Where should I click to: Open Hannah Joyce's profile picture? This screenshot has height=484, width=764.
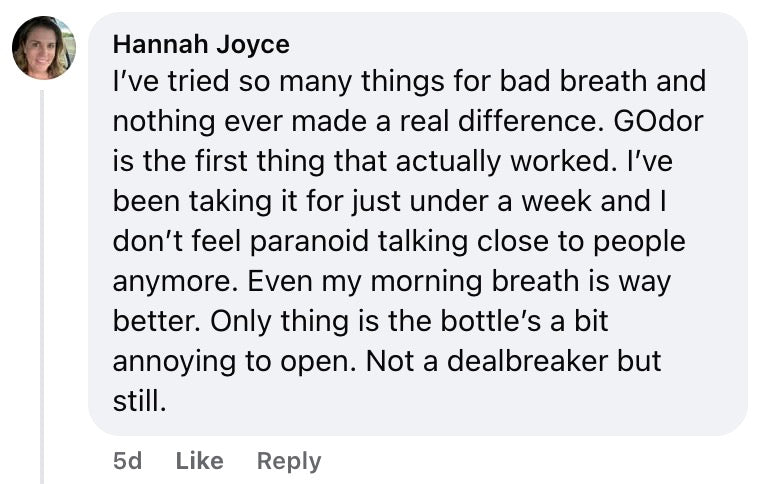tap(44, 48)
